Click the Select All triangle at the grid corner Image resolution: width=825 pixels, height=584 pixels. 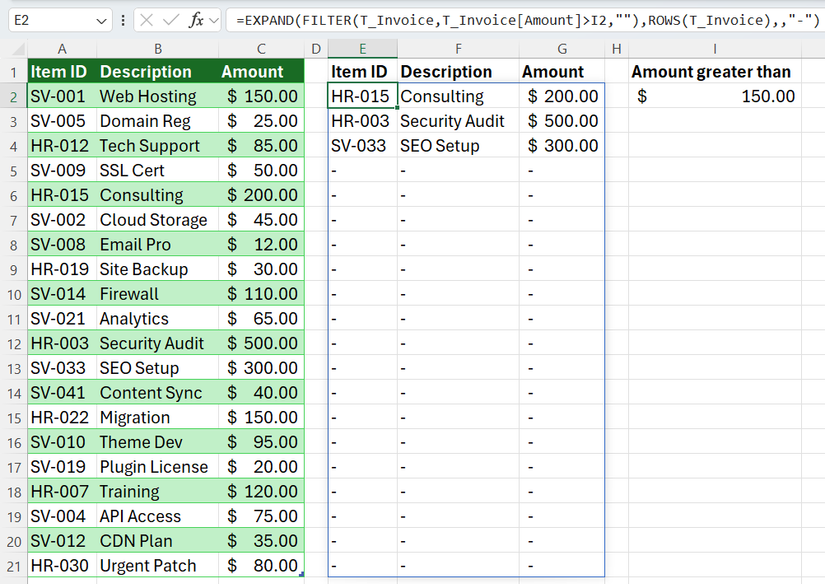[13, 46]
